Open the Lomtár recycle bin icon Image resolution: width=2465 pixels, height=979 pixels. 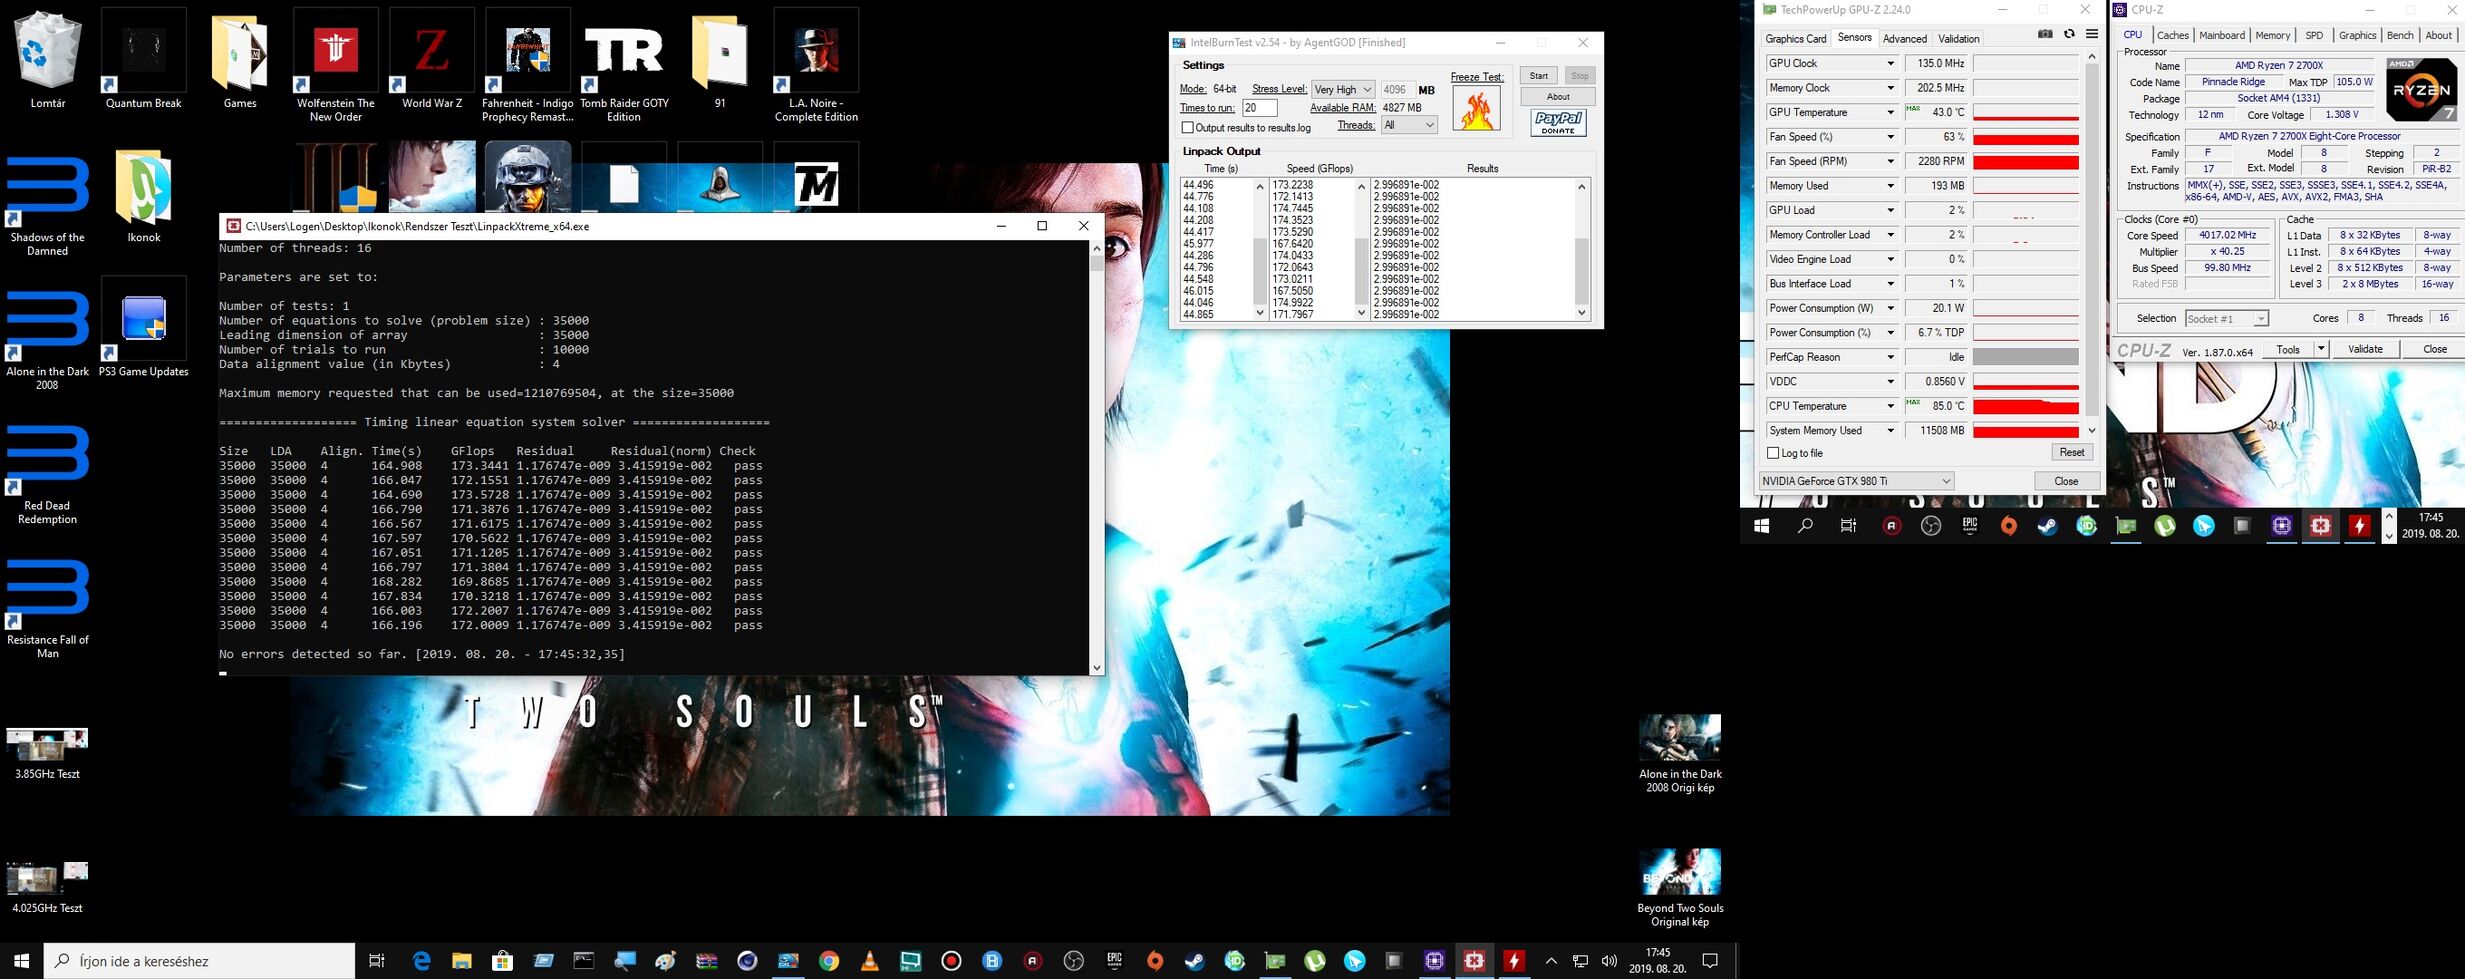pyautogui.click(x=47, y=60)
